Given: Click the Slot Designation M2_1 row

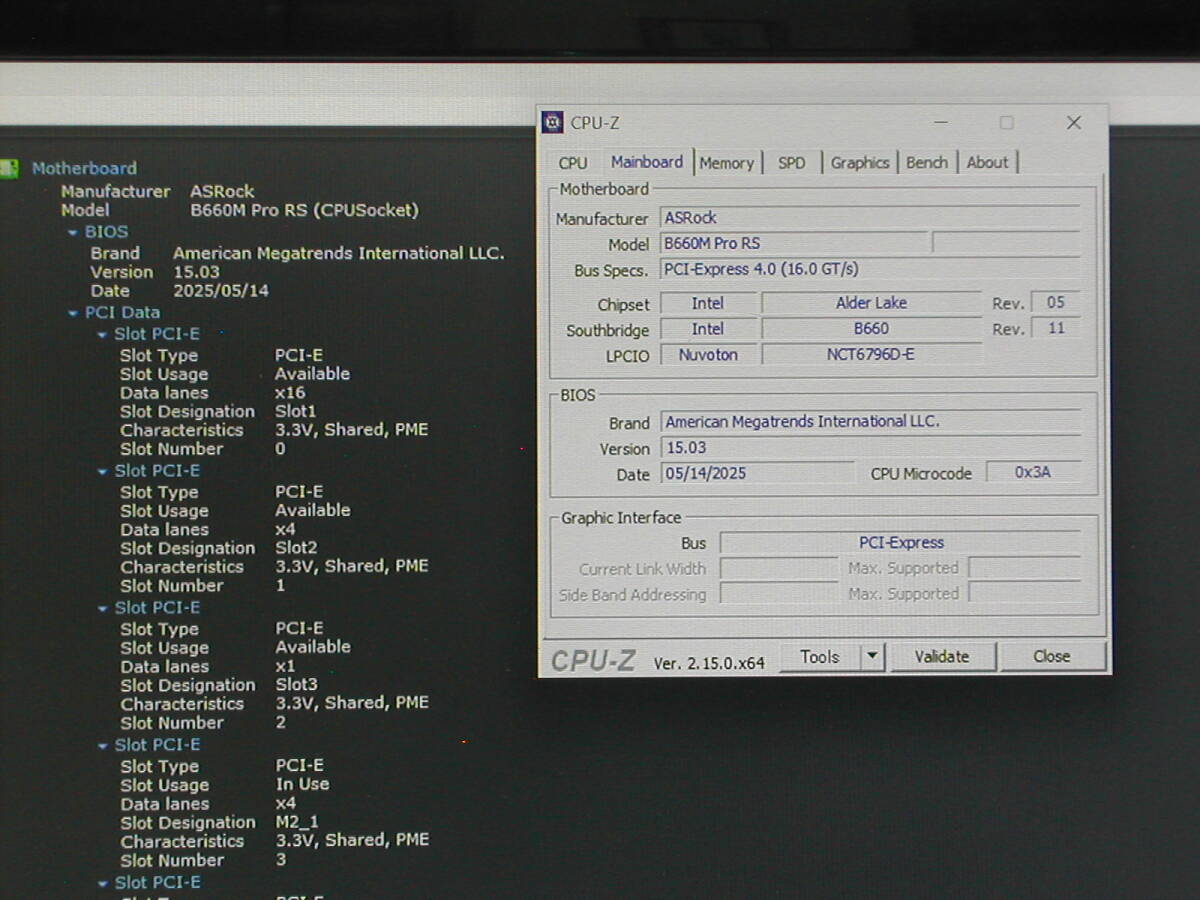Looking at the screenshot, I should (220, 823).
